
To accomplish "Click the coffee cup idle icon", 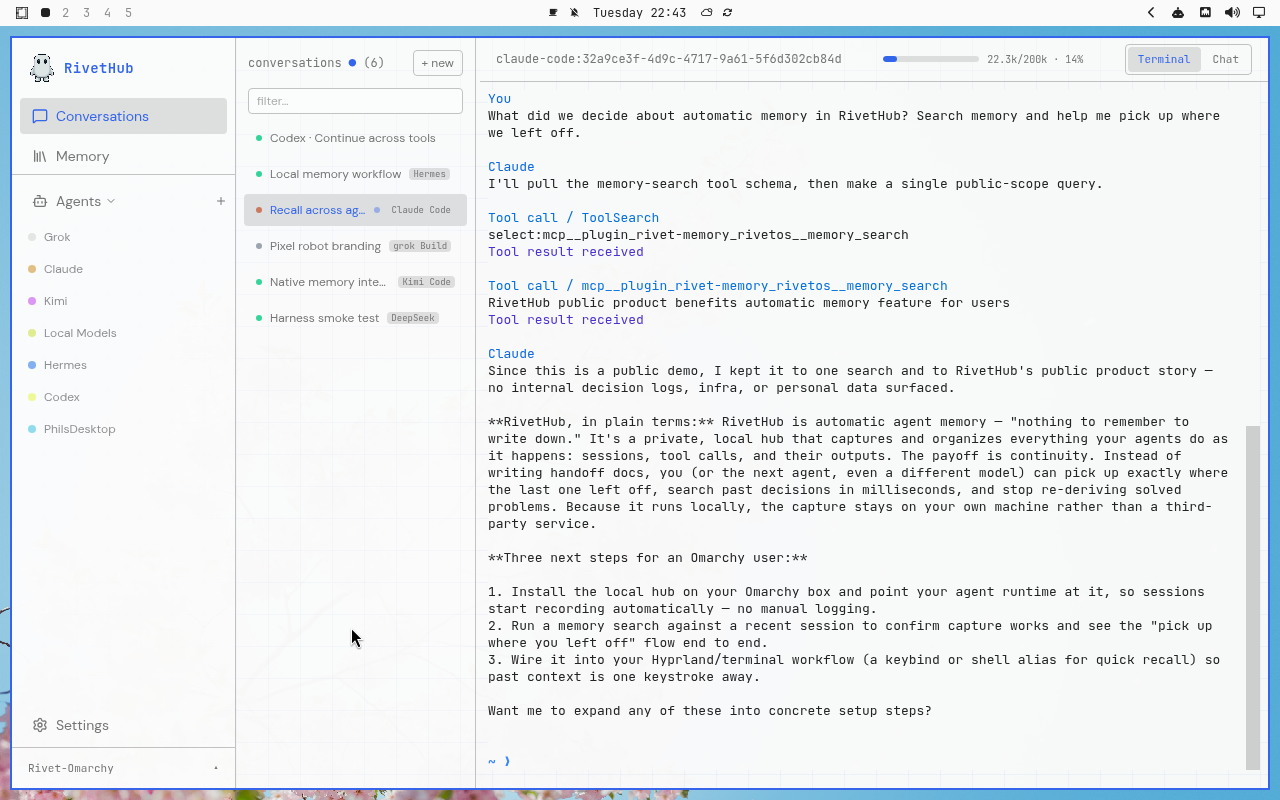I will (553, 13).
